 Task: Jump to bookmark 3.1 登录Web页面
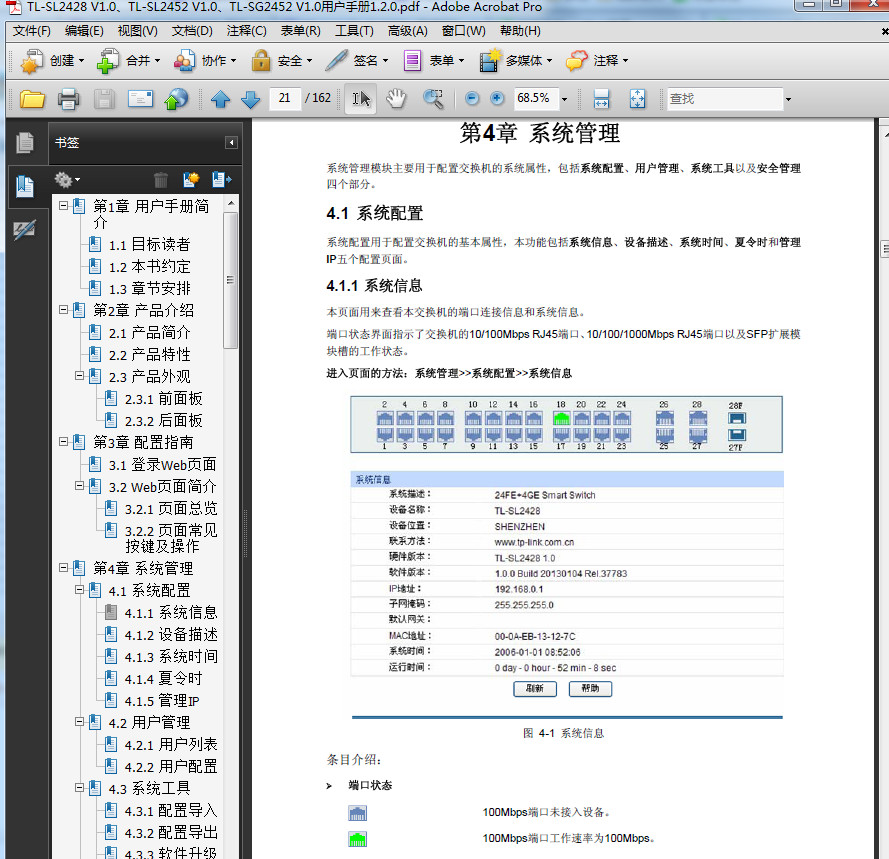(x=163, y=464)
